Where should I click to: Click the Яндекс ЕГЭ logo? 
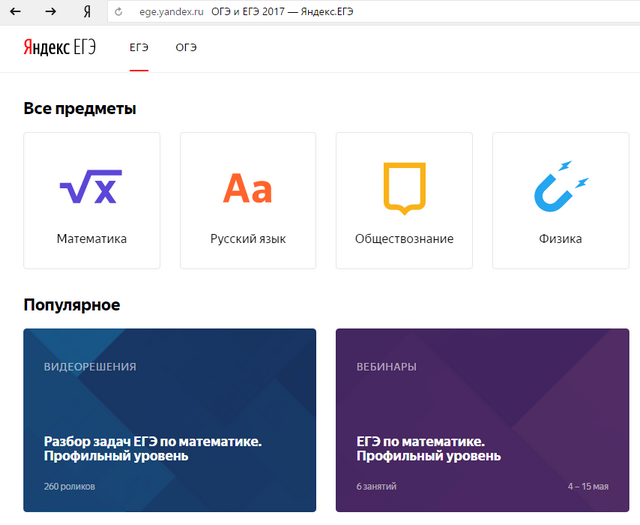[60, 47]
